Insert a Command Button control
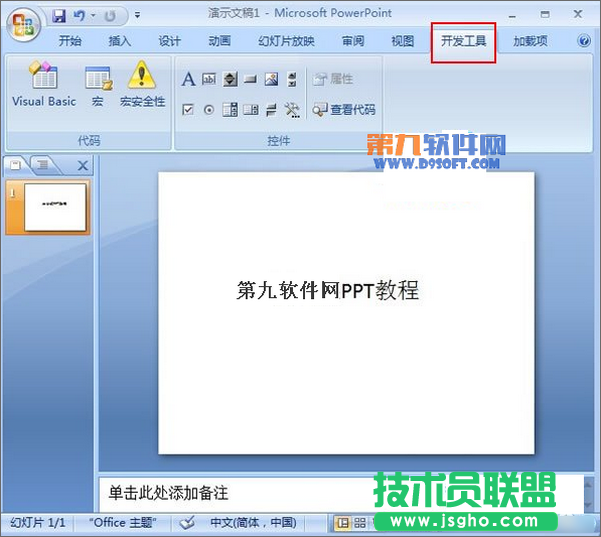This screenshot has width=601, height=537. point(250,79)
